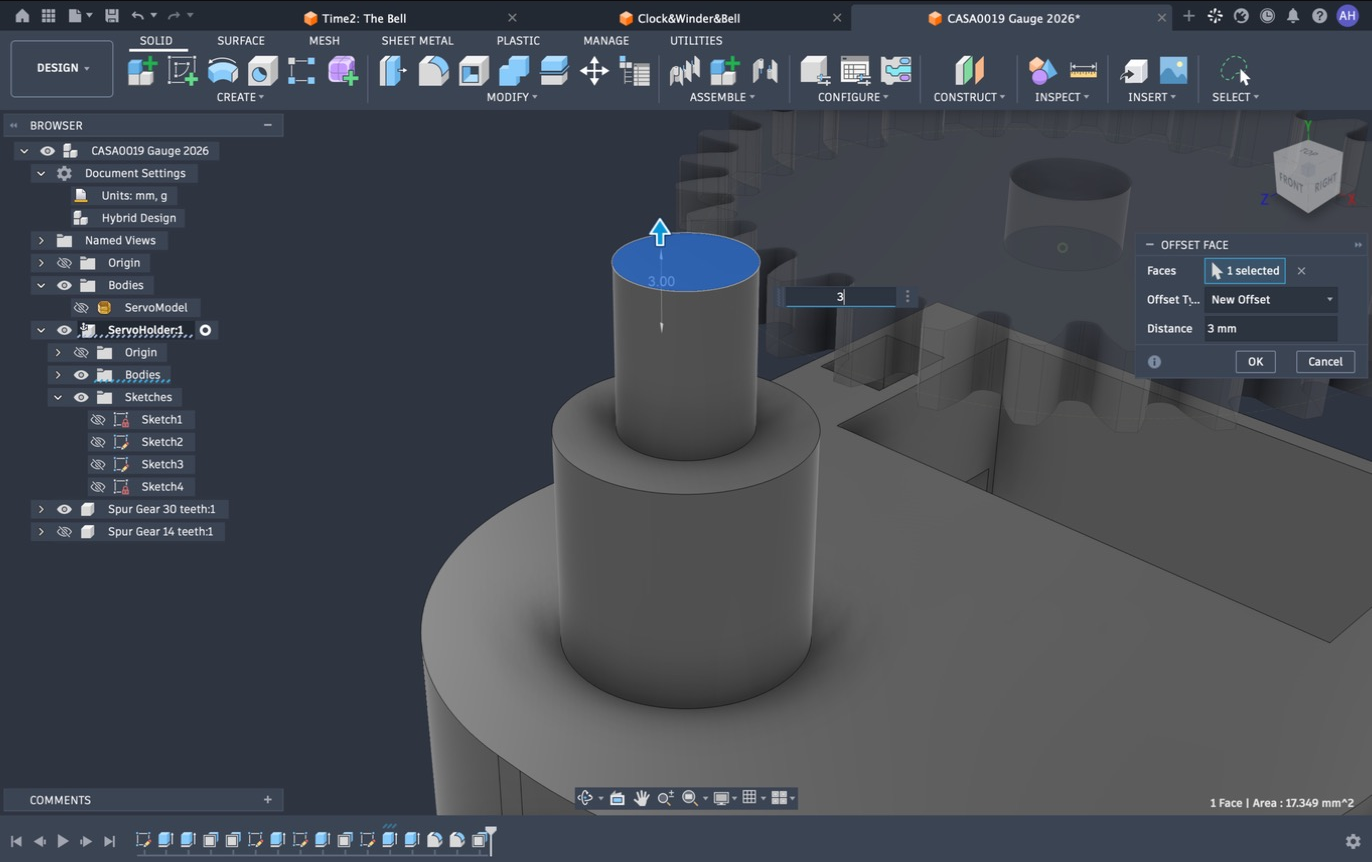Collapse the Document Settings node
Image resolution: width=1372 pixels, height=862 pixels.
coord(41,173)
